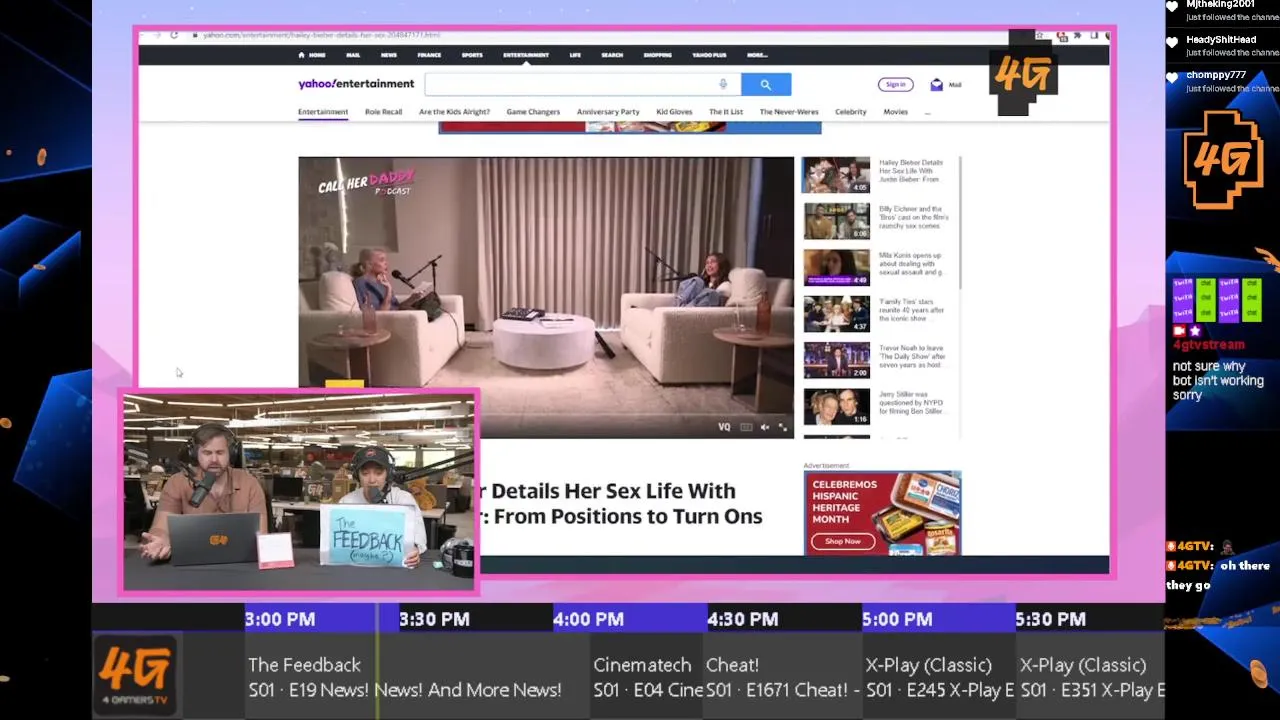Open the Celebrity tab
The height and width of the screenshot is (720, 1280).
click(x=851, y=112)
